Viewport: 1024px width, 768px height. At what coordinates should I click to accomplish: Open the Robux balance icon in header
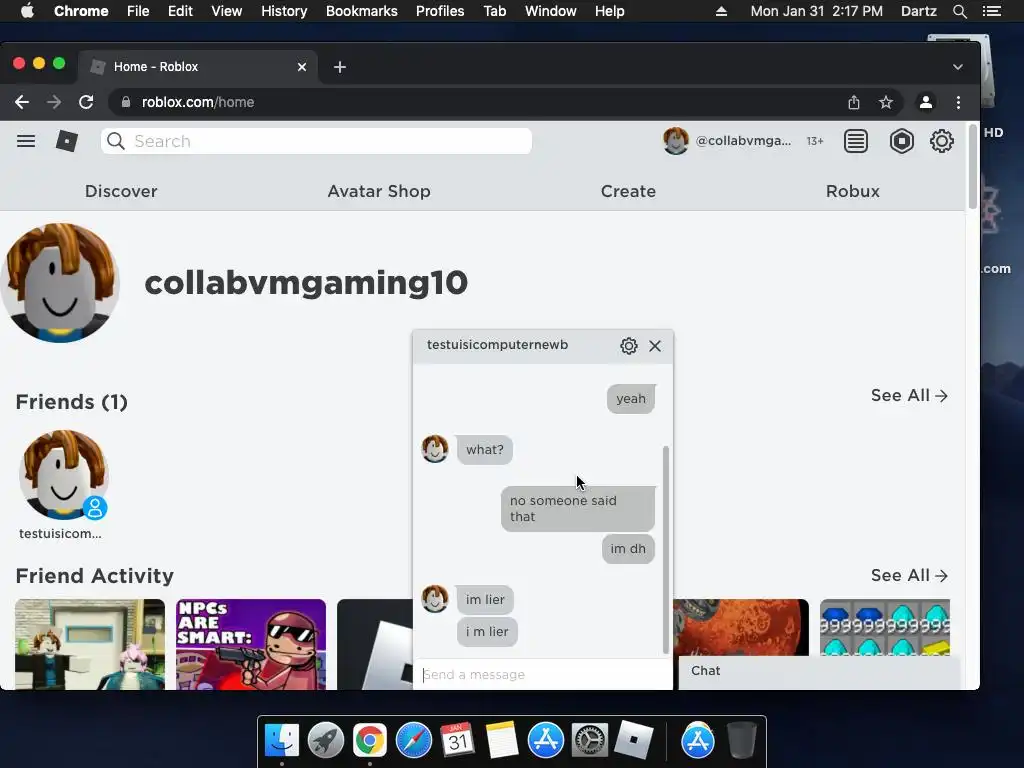pos(901,141)
